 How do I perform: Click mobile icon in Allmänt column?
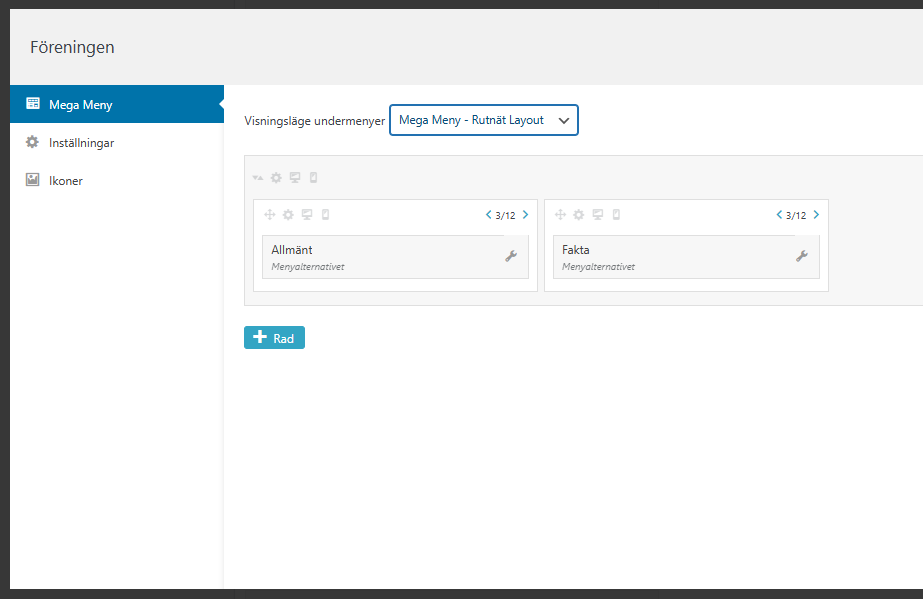tap(325, 214)
